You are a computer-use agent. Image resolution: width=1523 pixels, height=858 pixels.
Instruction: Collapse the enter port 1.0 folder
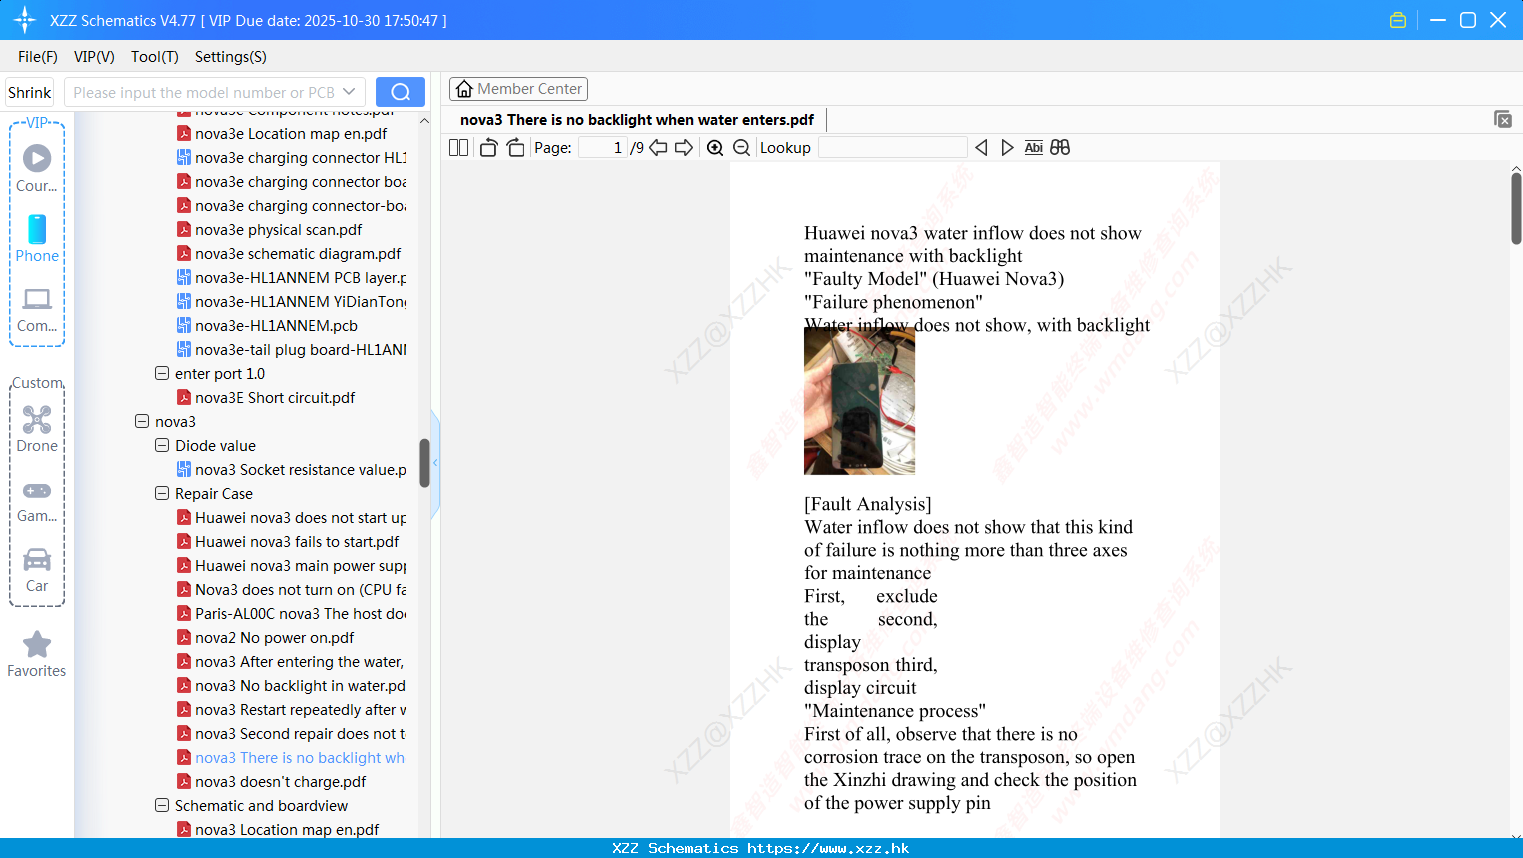click(162, 374)
